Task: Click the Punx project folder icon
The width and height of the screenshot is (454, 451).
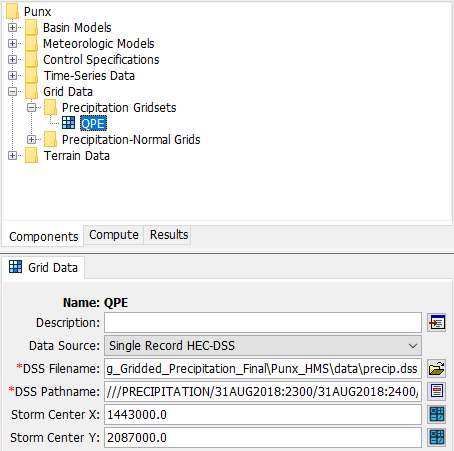Action: (13, 11)
